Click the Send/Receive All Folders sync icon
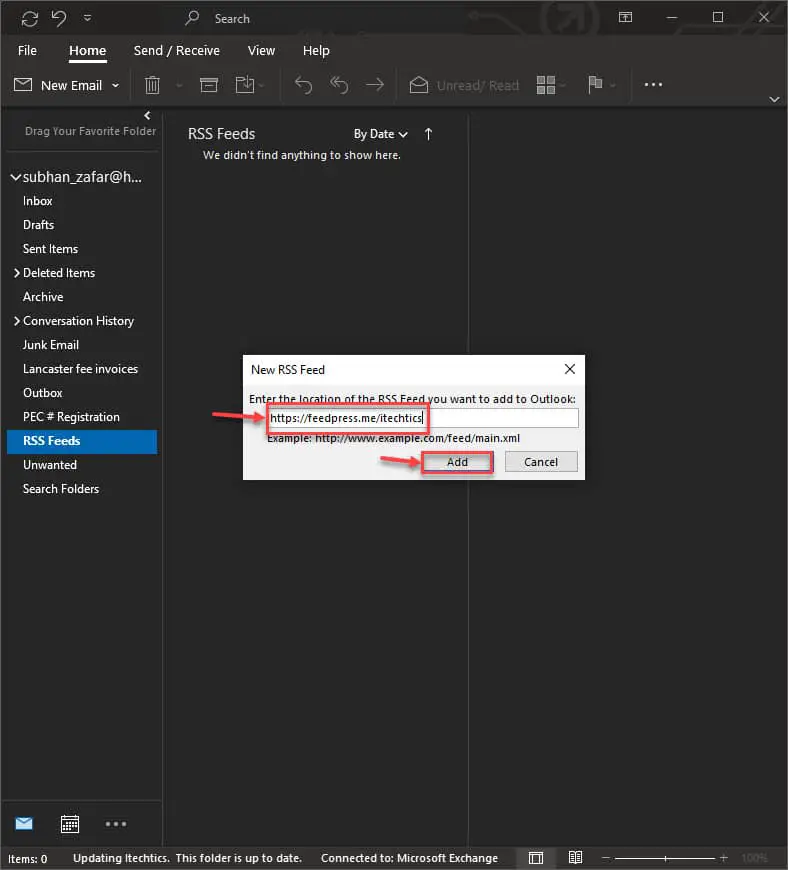Screen dimensions: 788x870 pos(29,19)
